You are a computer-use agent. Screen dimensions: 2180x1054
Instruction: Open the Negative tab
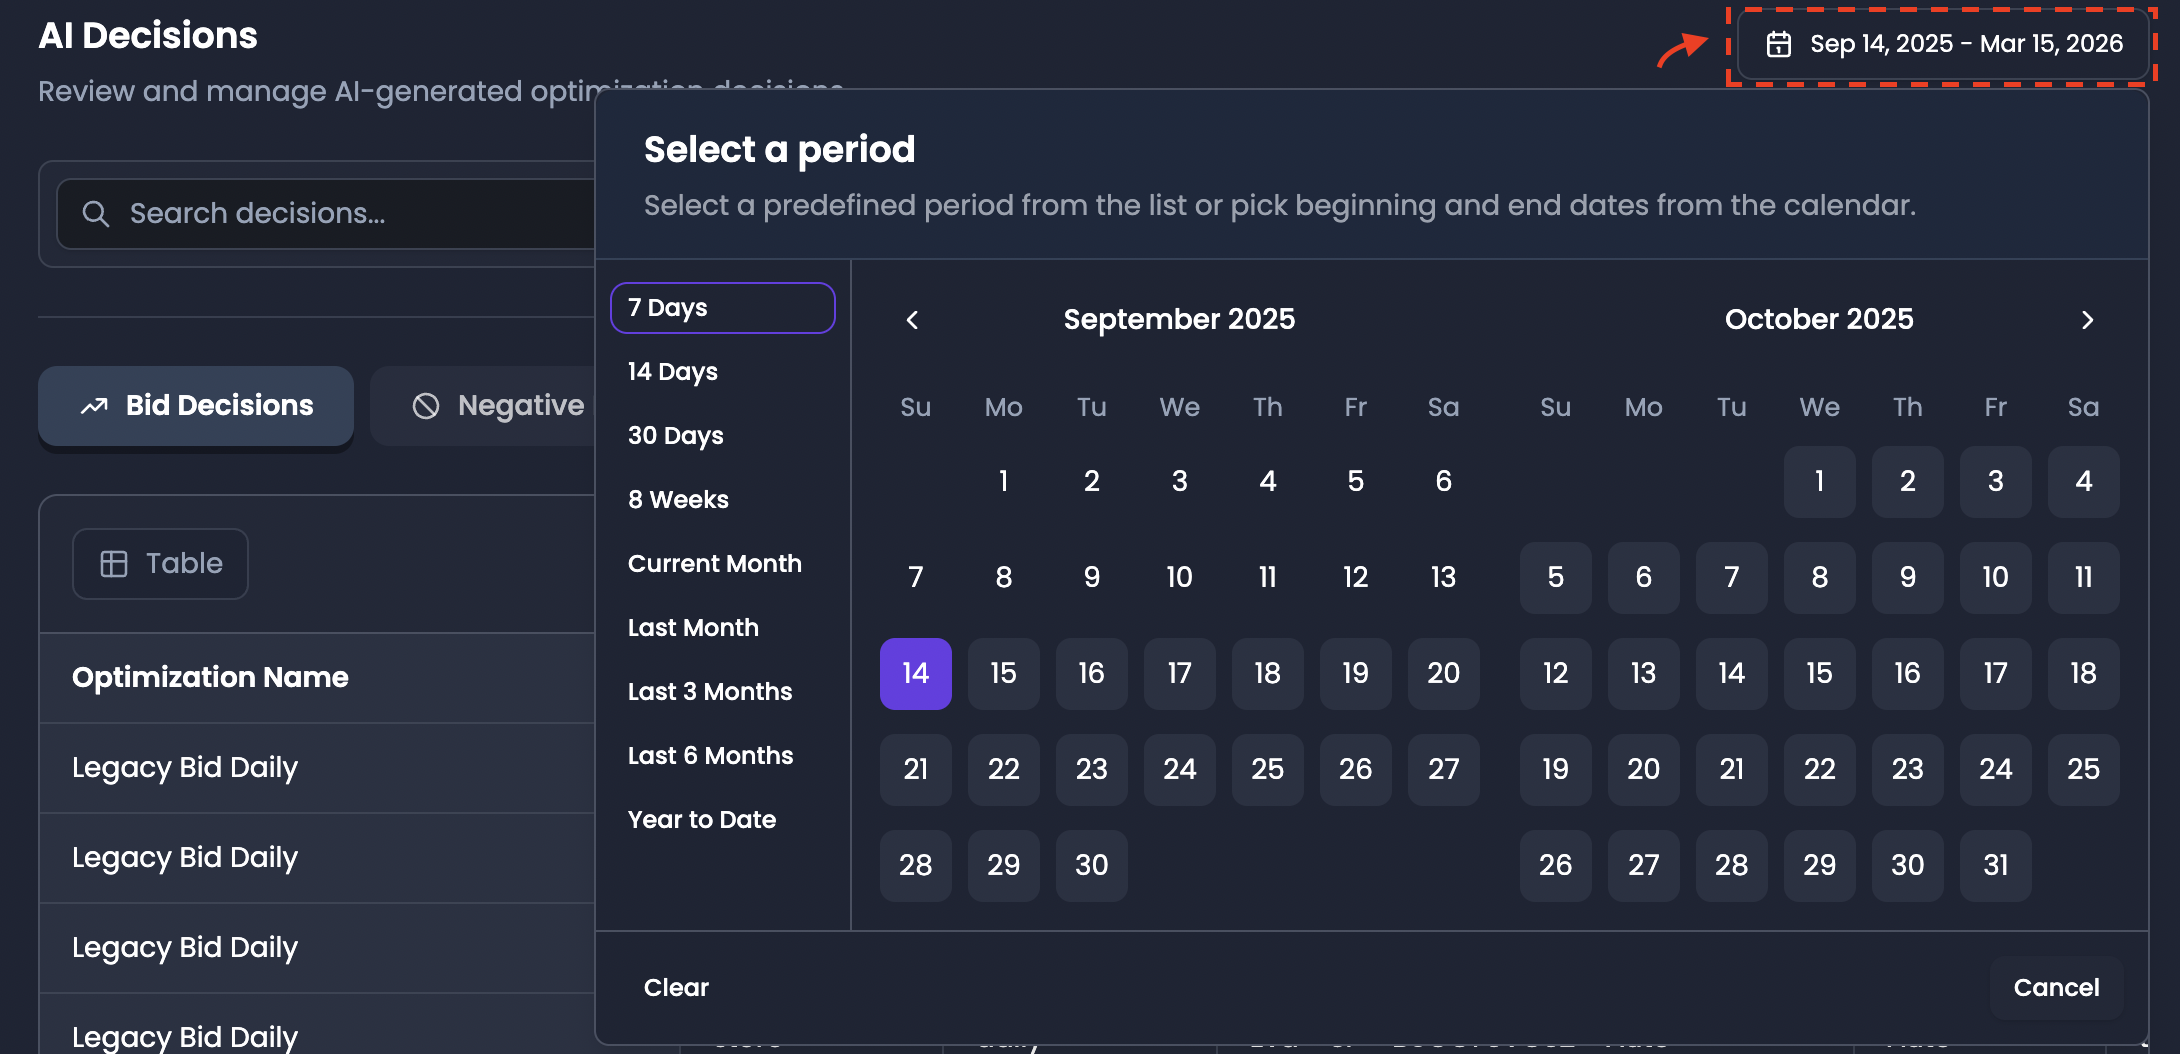pos(484,406)
